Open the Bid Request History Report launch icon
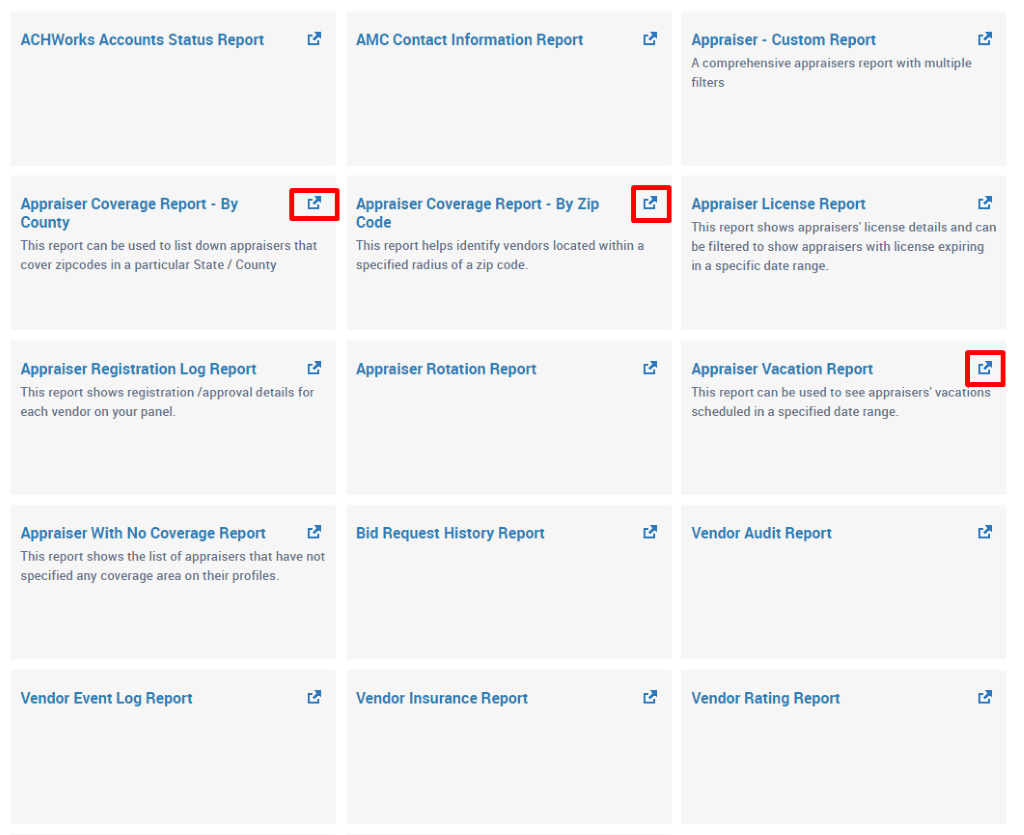1024x835 pixels. coord(649,531)
